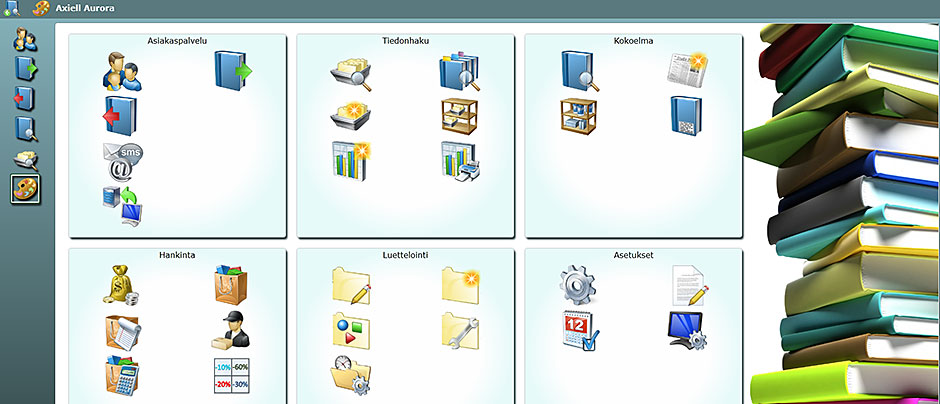Open the newspaper icon in the Kokoelma panel
The image size is (940, 404).
[688, 70]
